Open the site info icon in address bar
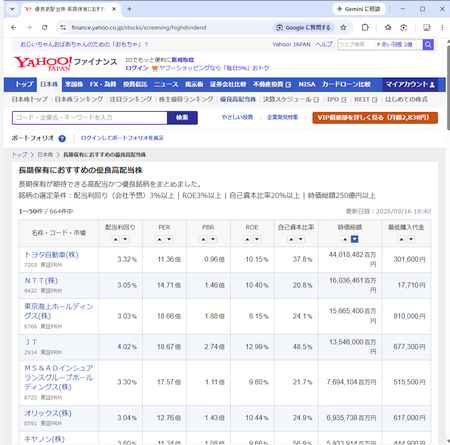The width and height of the screenshot is (450, 445). pos(63,28)
